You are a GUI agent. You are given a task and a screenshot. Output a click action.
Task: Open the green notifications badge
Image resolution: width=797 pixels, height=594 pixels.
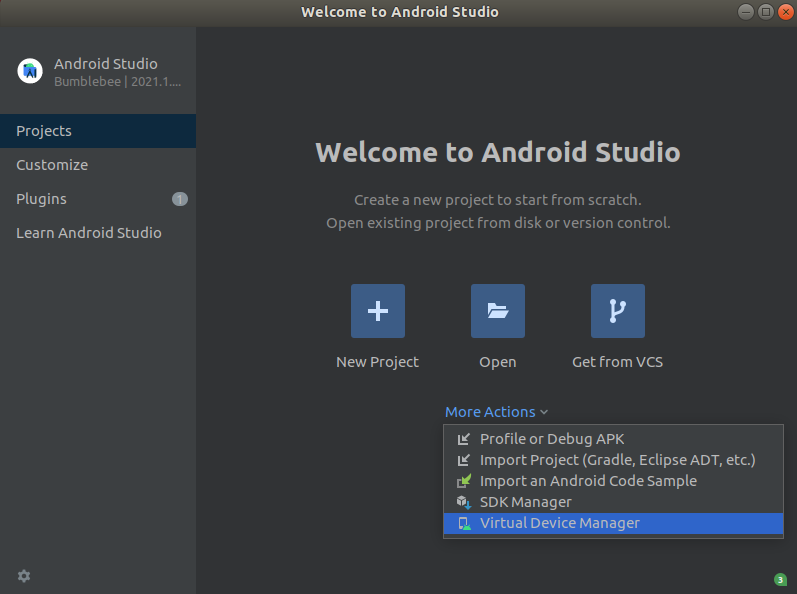(x=780, y=579)
